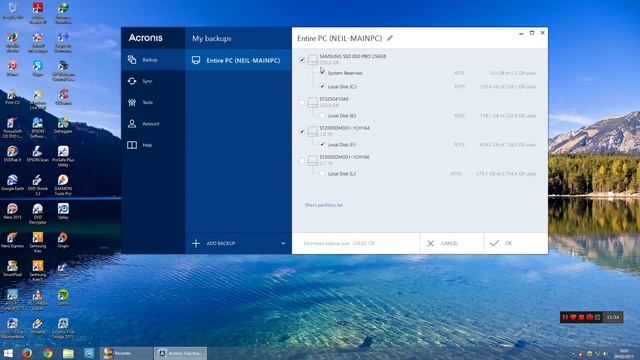Screen dimensions: 640x360
Task: Open Winamp desktop shortcut
Action: 38,326
